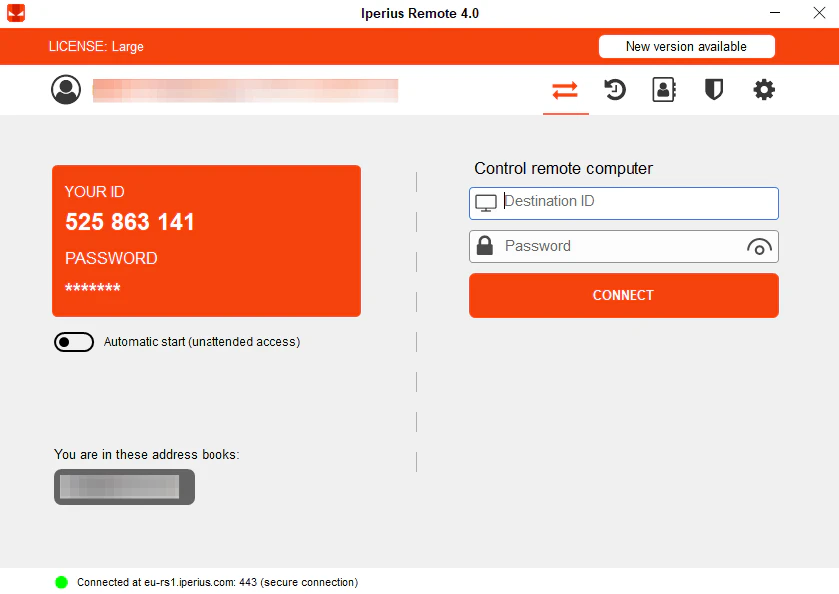Click the monitor icon in Destination ID field
Screen dimensions: 839x594
coord(486,203)
